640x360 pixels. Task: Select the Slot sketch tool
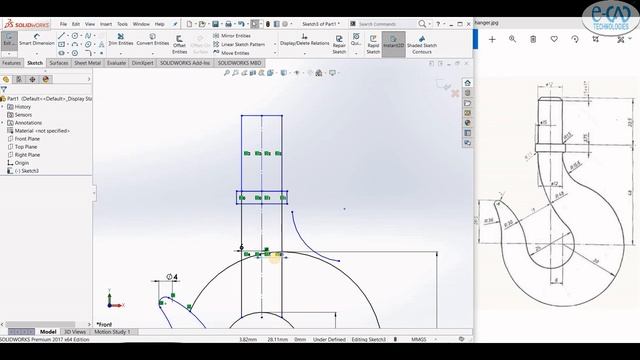[x=62, y=53]
